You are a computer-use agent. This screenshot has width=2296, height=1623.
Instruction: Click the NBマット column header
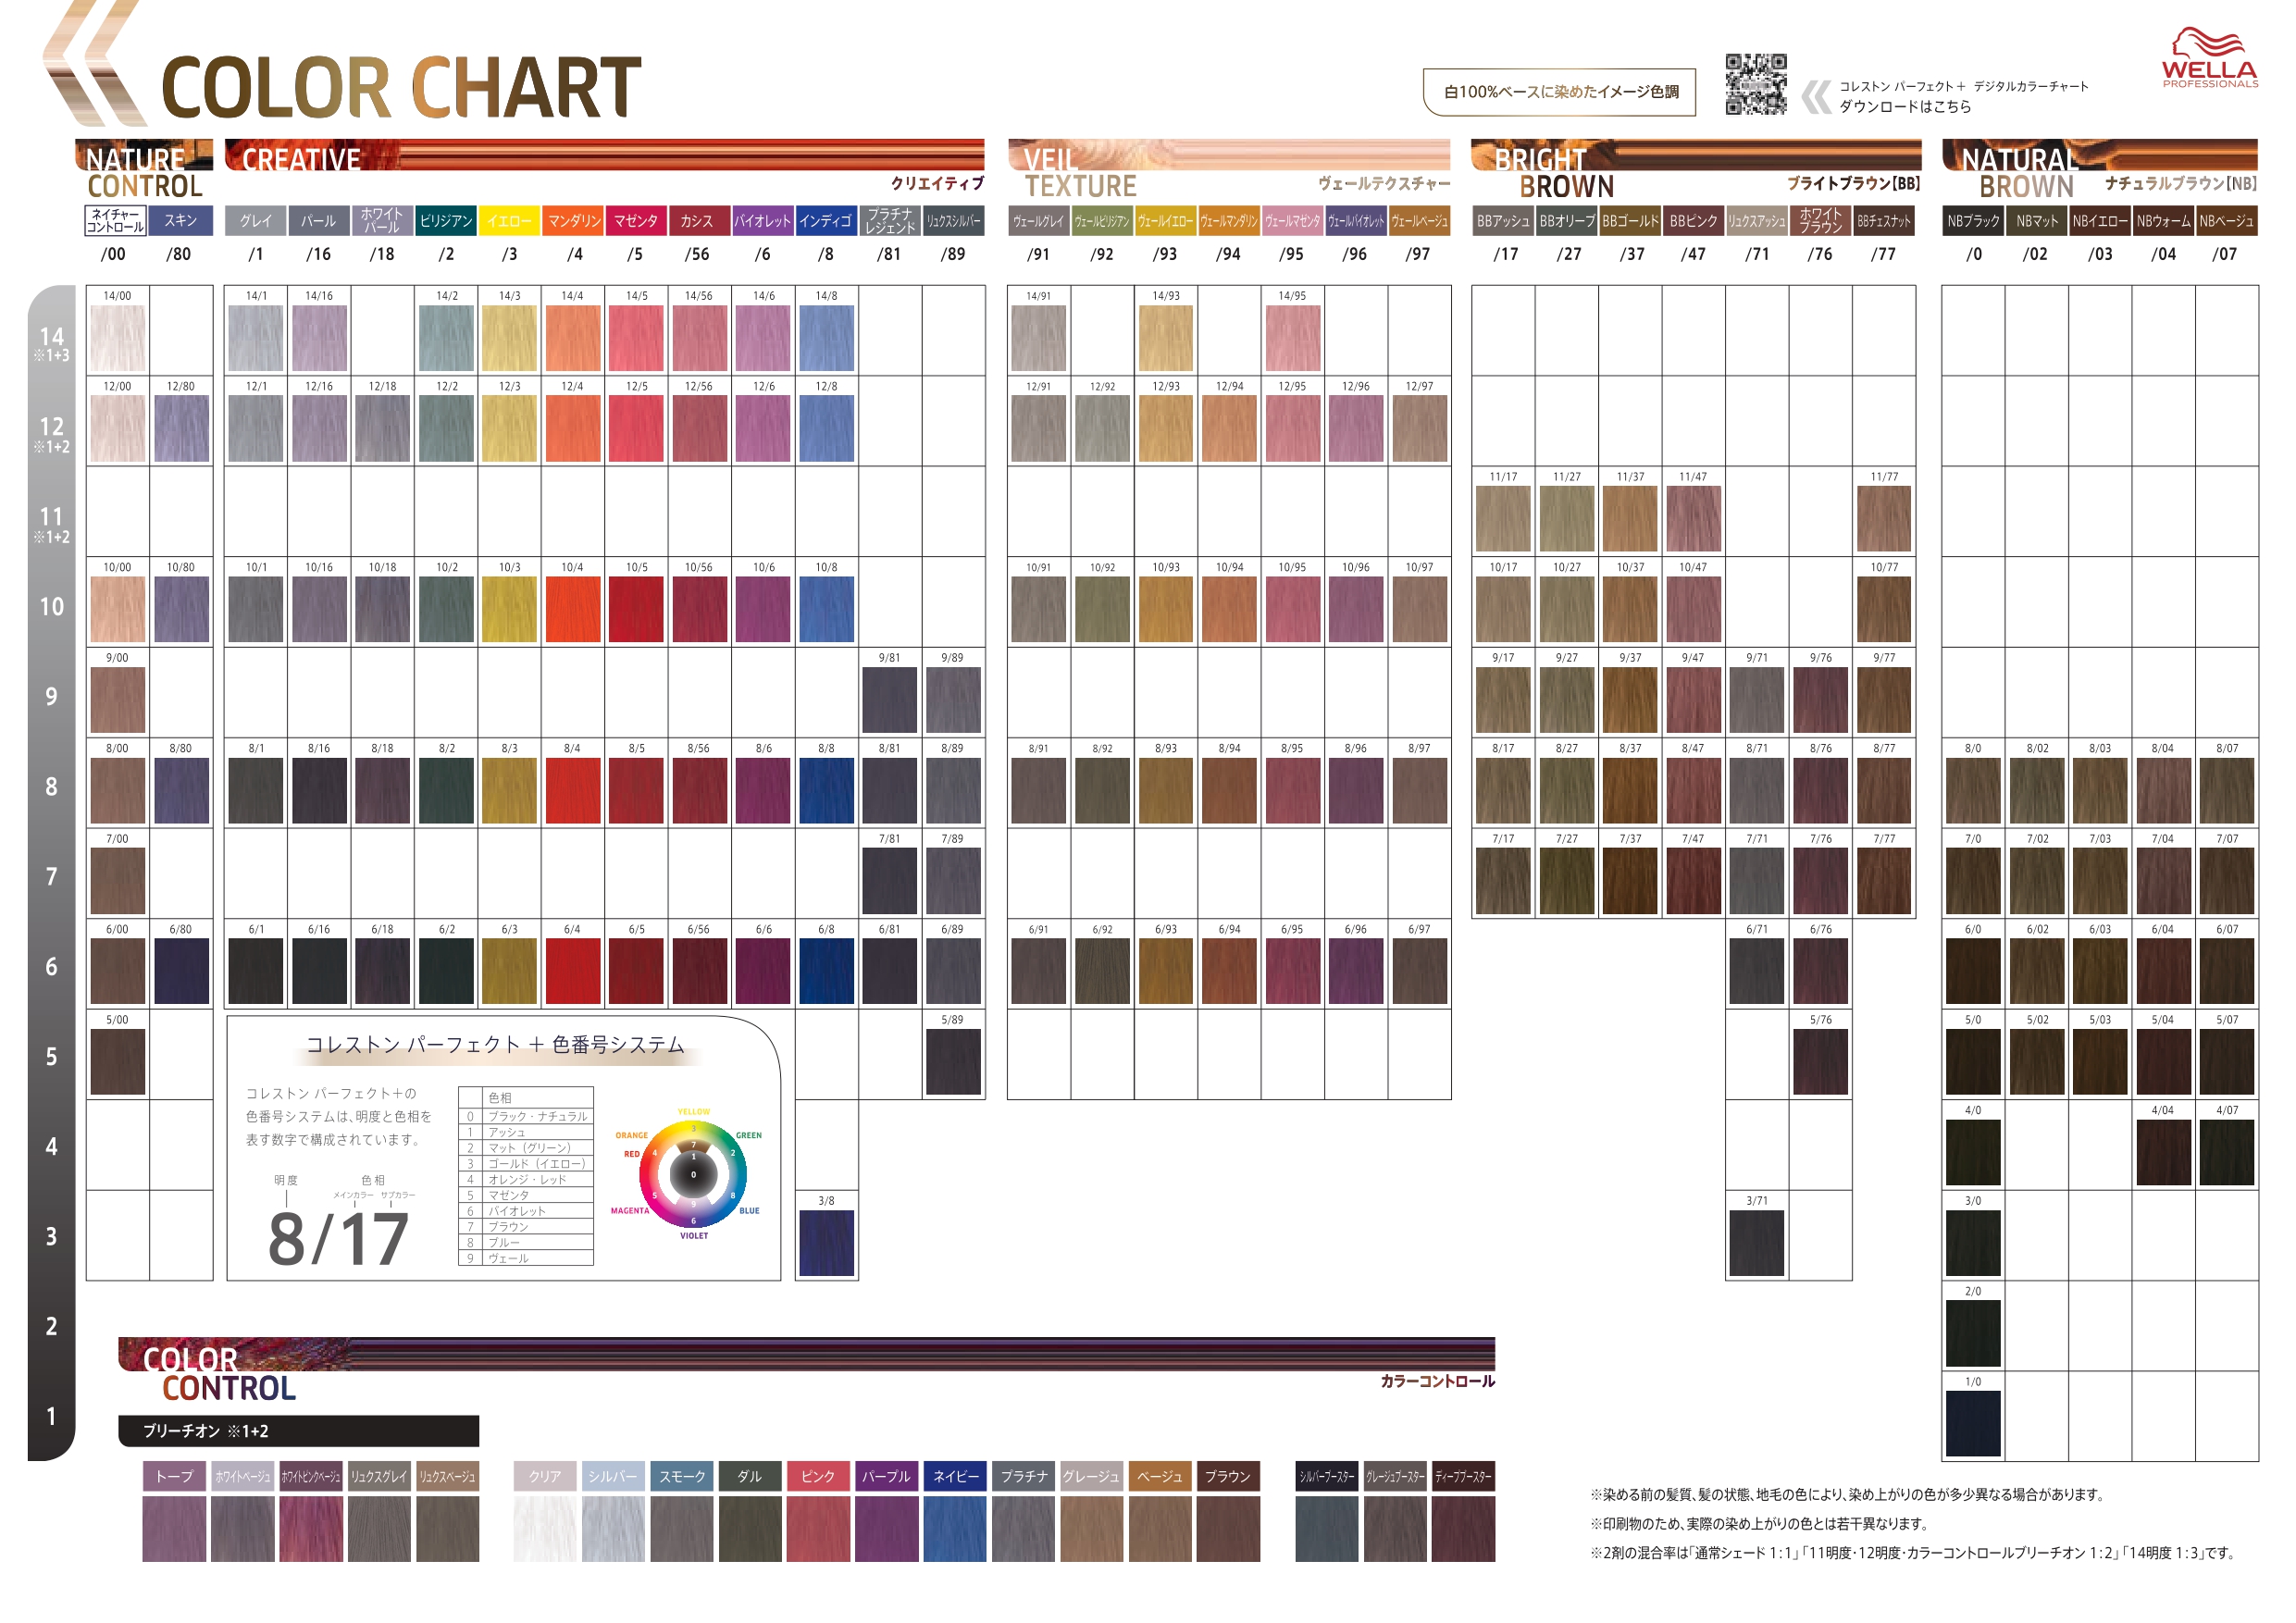tap(2037, 221)
